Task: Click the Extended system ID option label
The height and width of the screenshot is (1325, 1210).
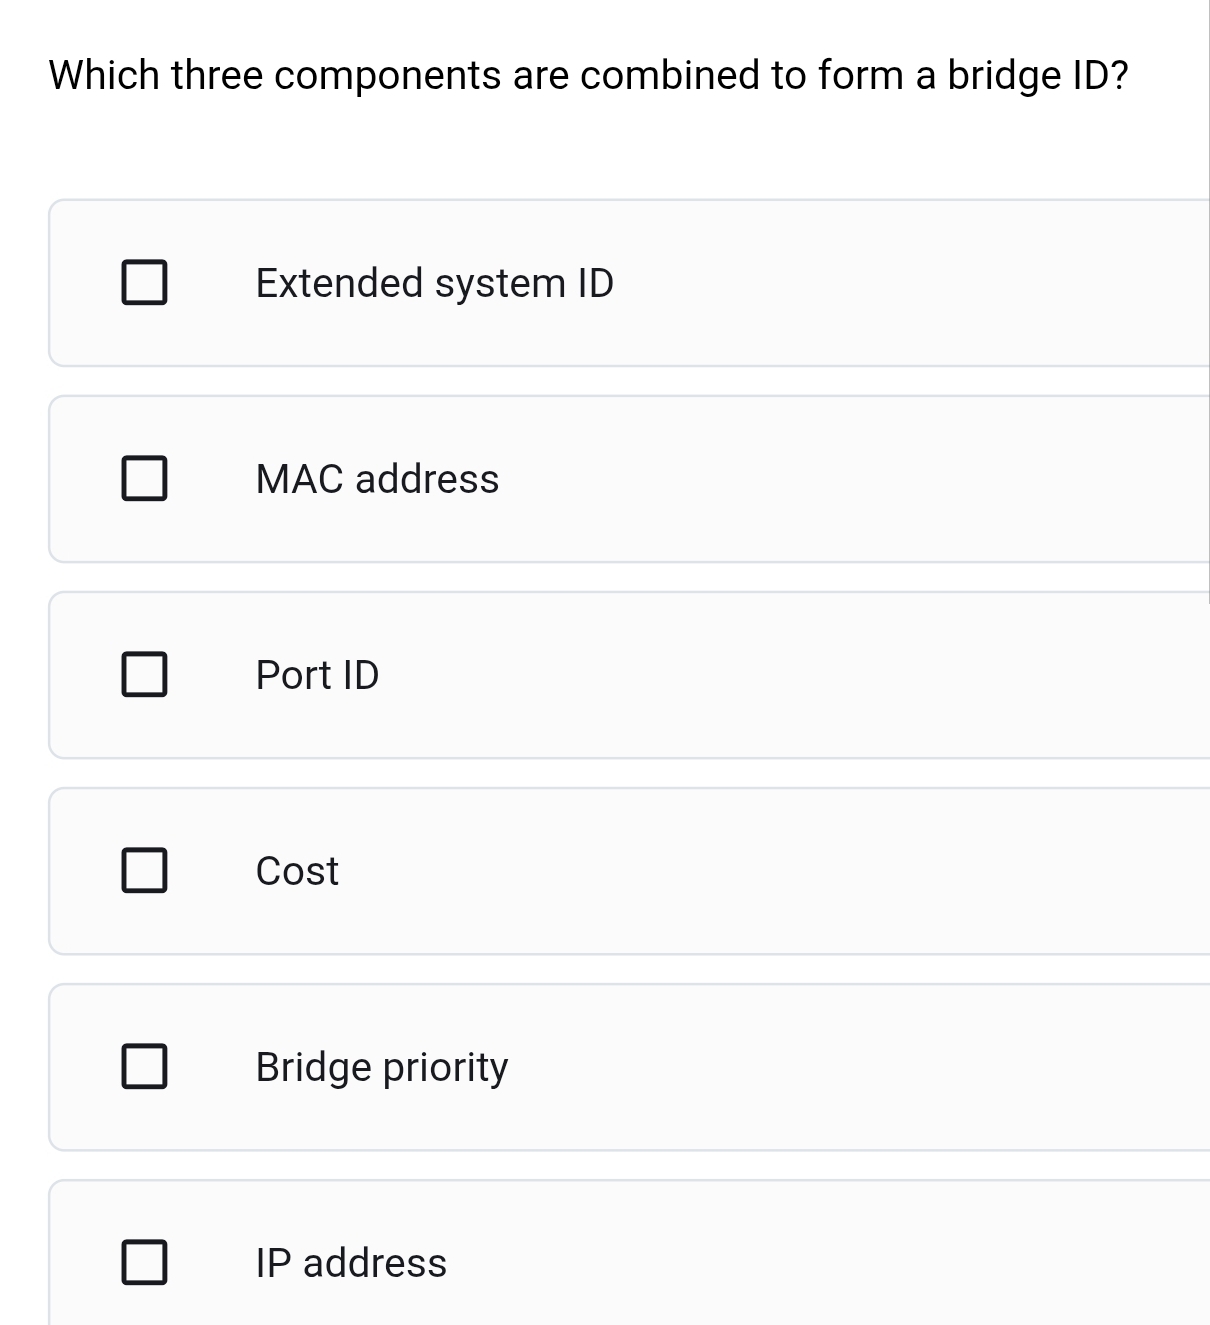Action: click(x=434, y=283)
